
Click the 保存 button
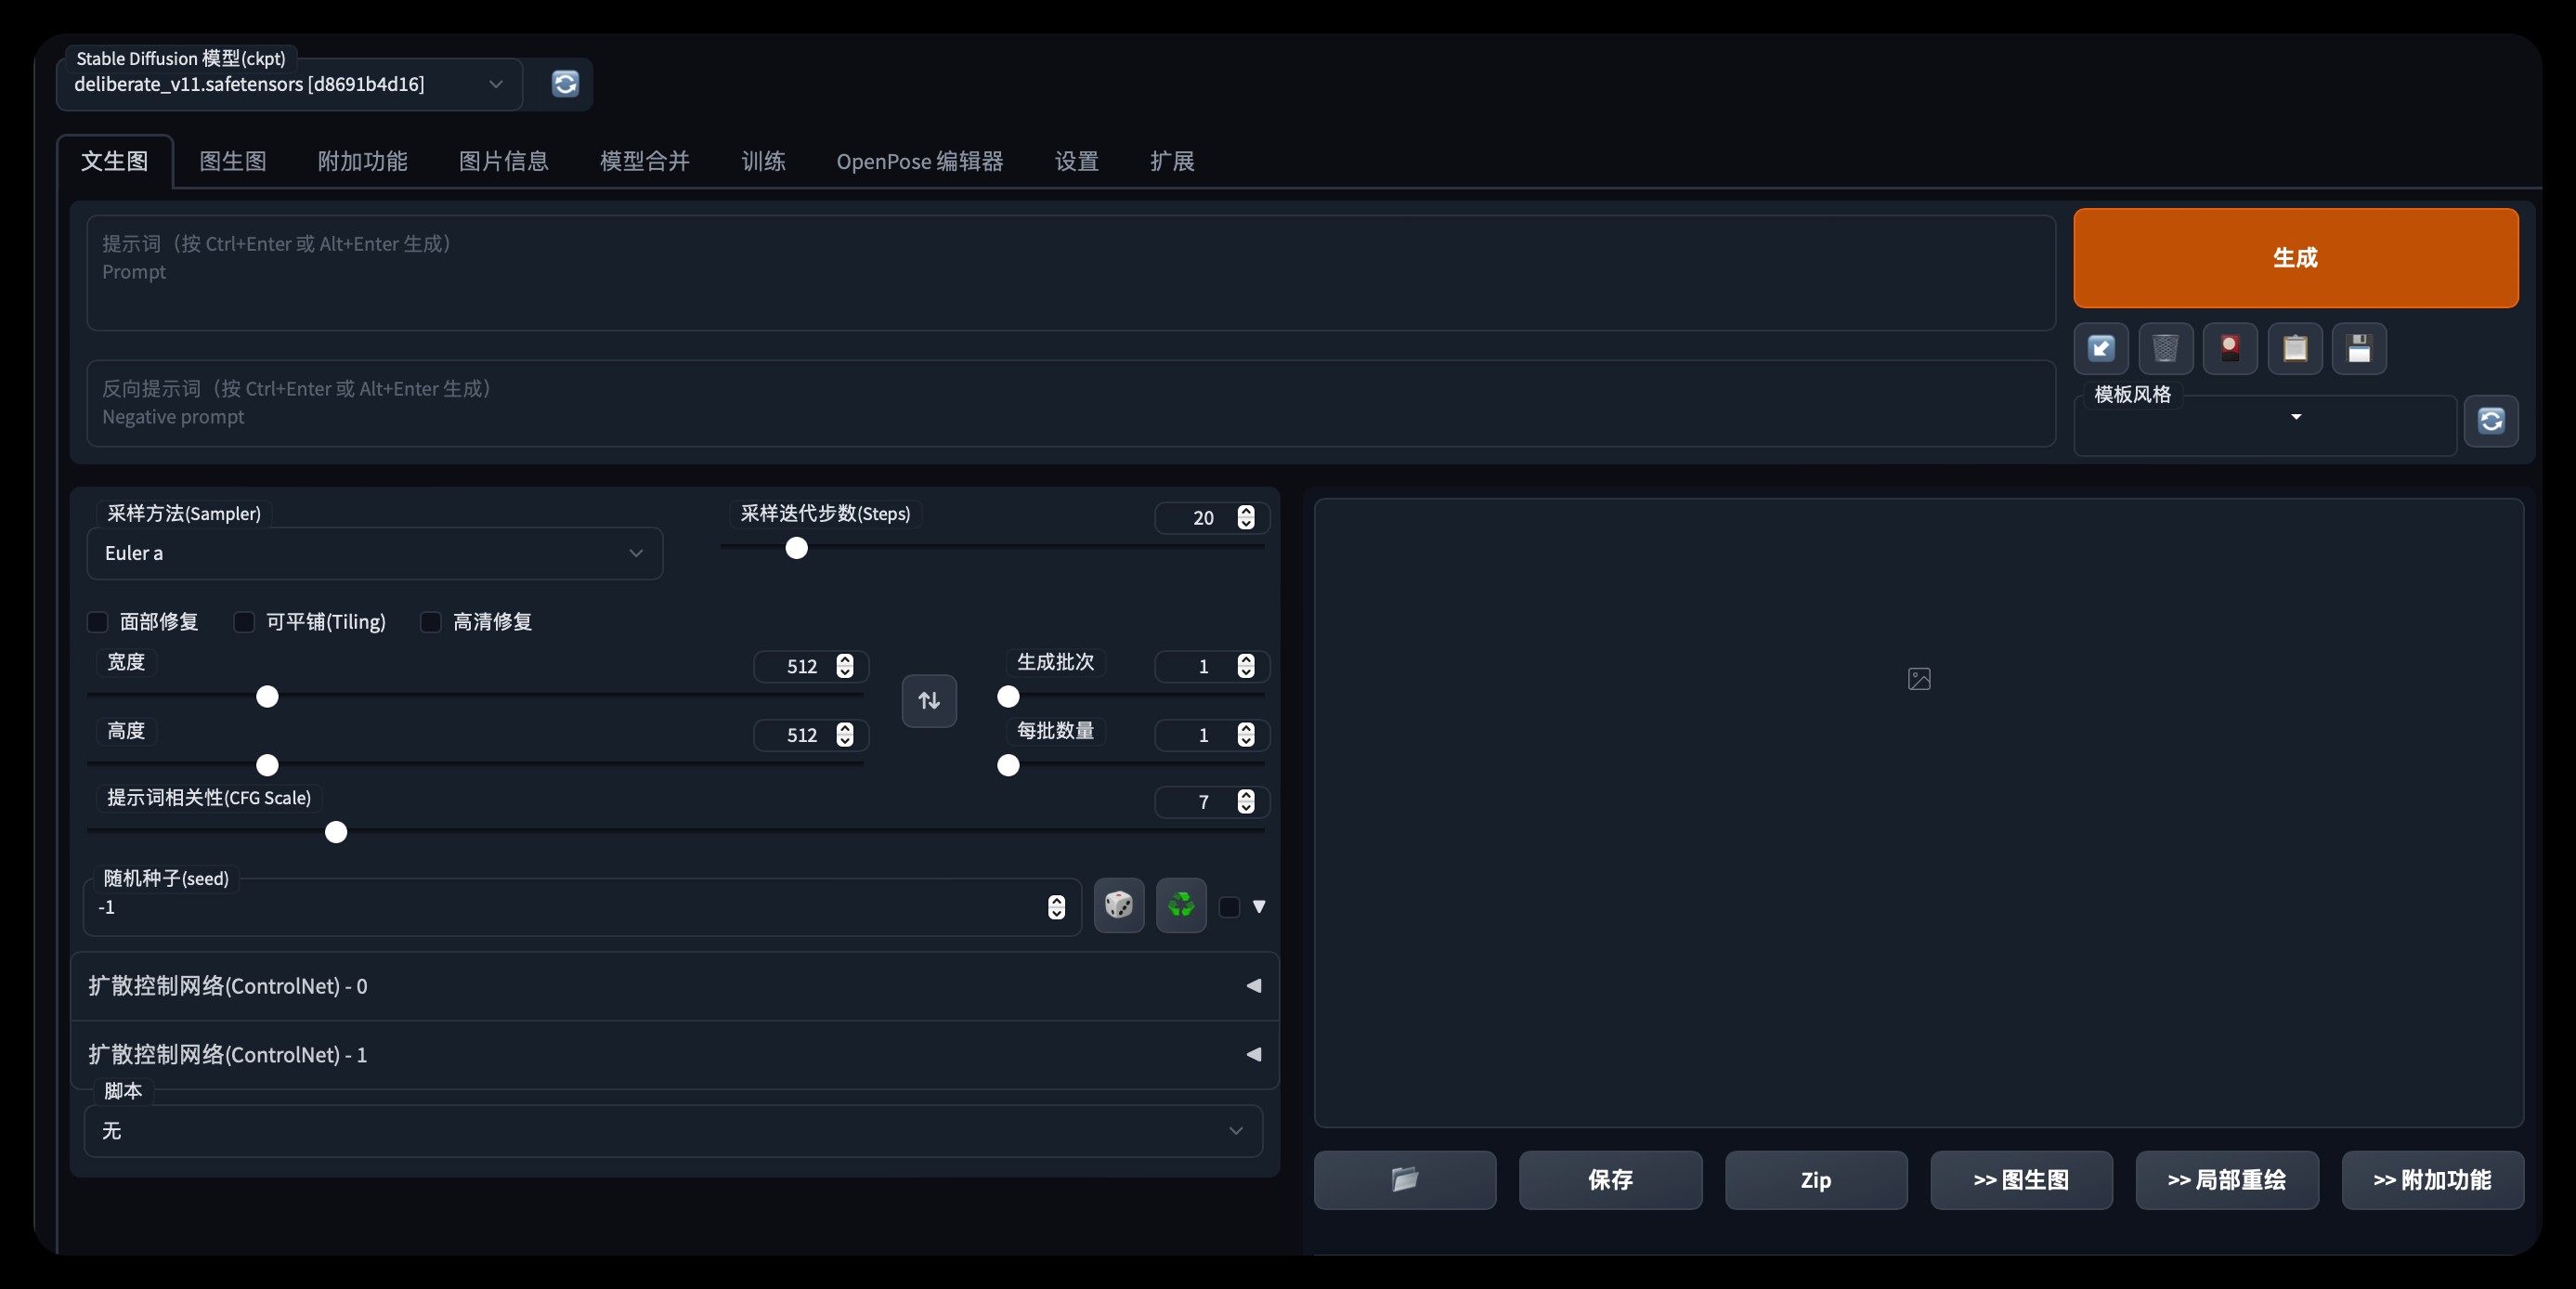pyautogui.click(x=1610, y=1179)
